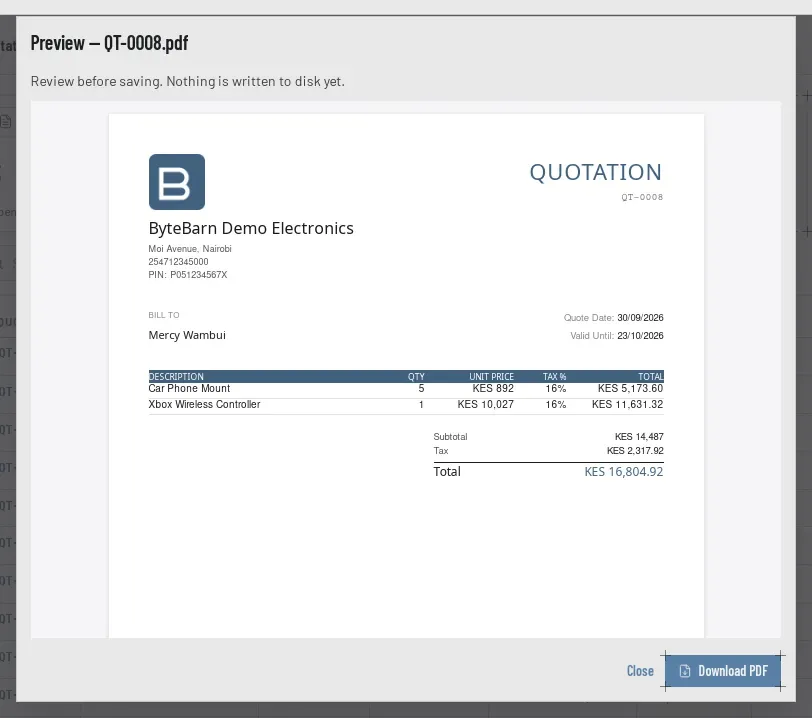The image size is (812, 718).
Task: Click 16% tax for Xbox Wireless Controller
Action: coord(556,405)
